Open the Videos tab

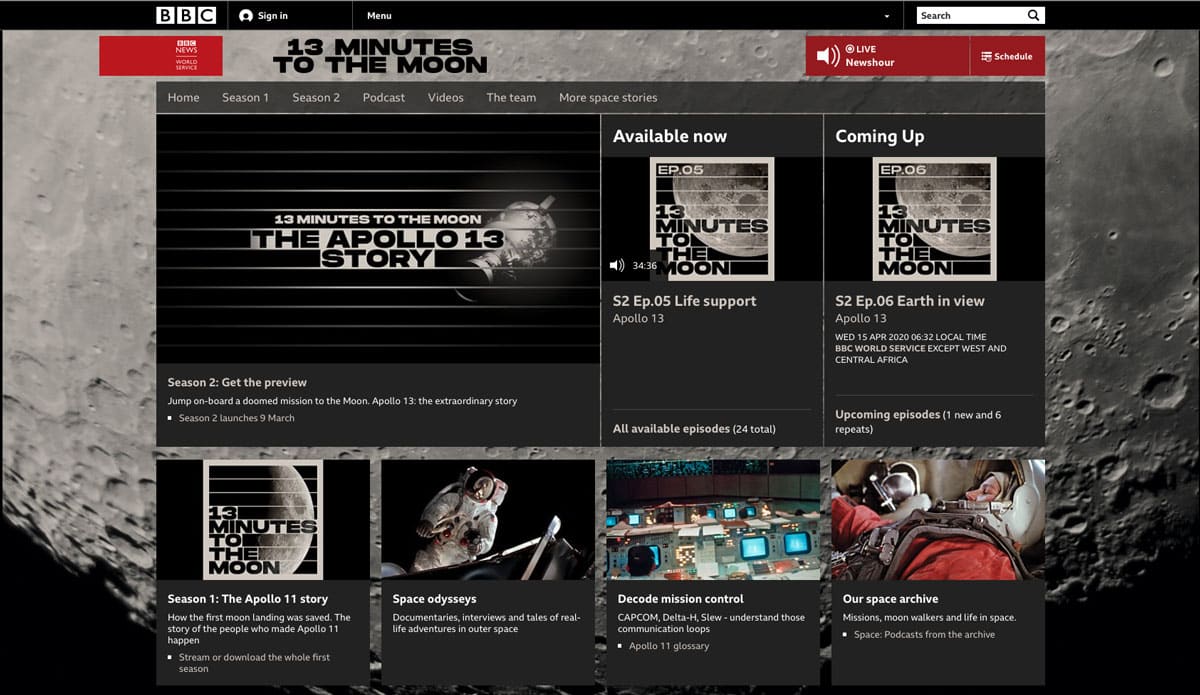click(x=446, y=97)
